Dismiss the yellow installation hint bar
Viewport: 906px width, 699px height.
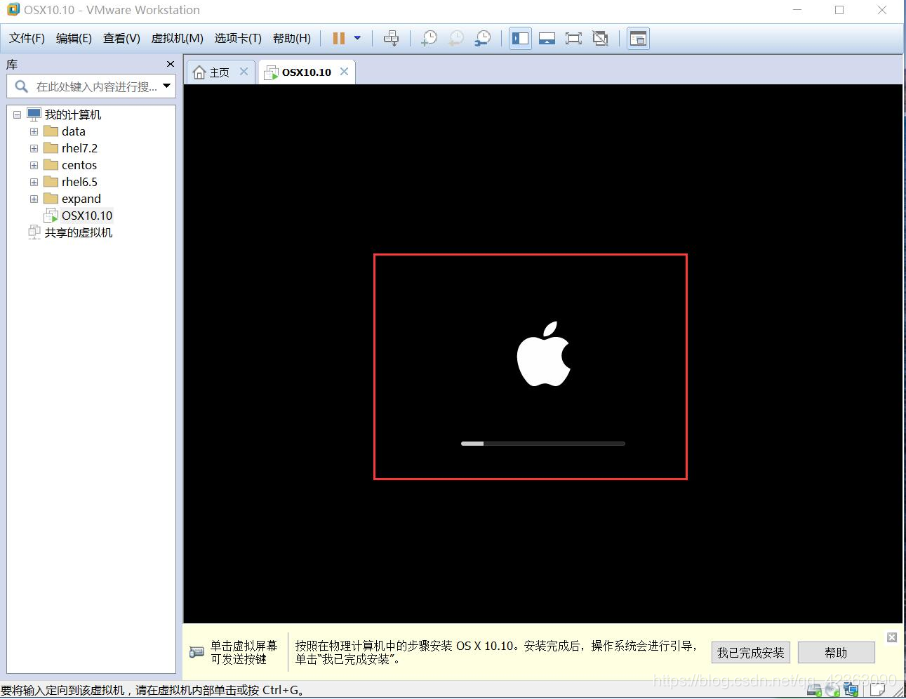(x=892, y=637)
